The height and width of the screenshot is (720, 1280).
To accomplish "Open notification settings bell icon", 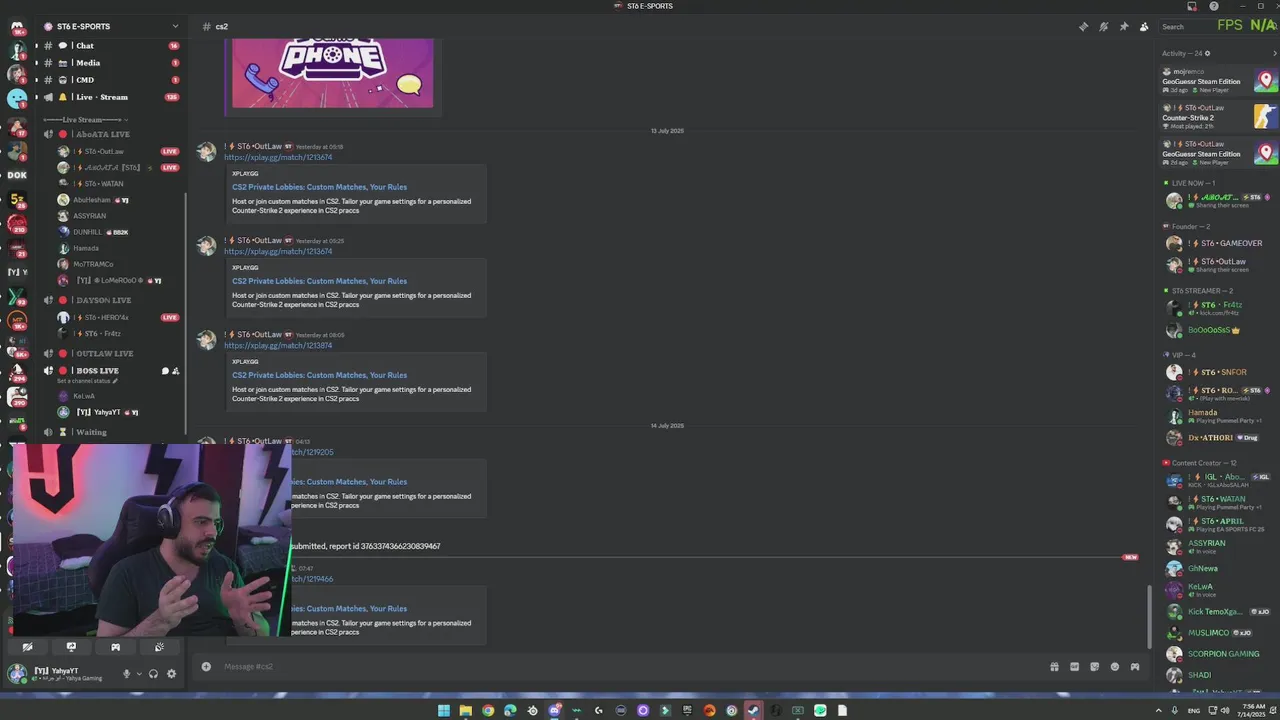I will (1103, 27).
